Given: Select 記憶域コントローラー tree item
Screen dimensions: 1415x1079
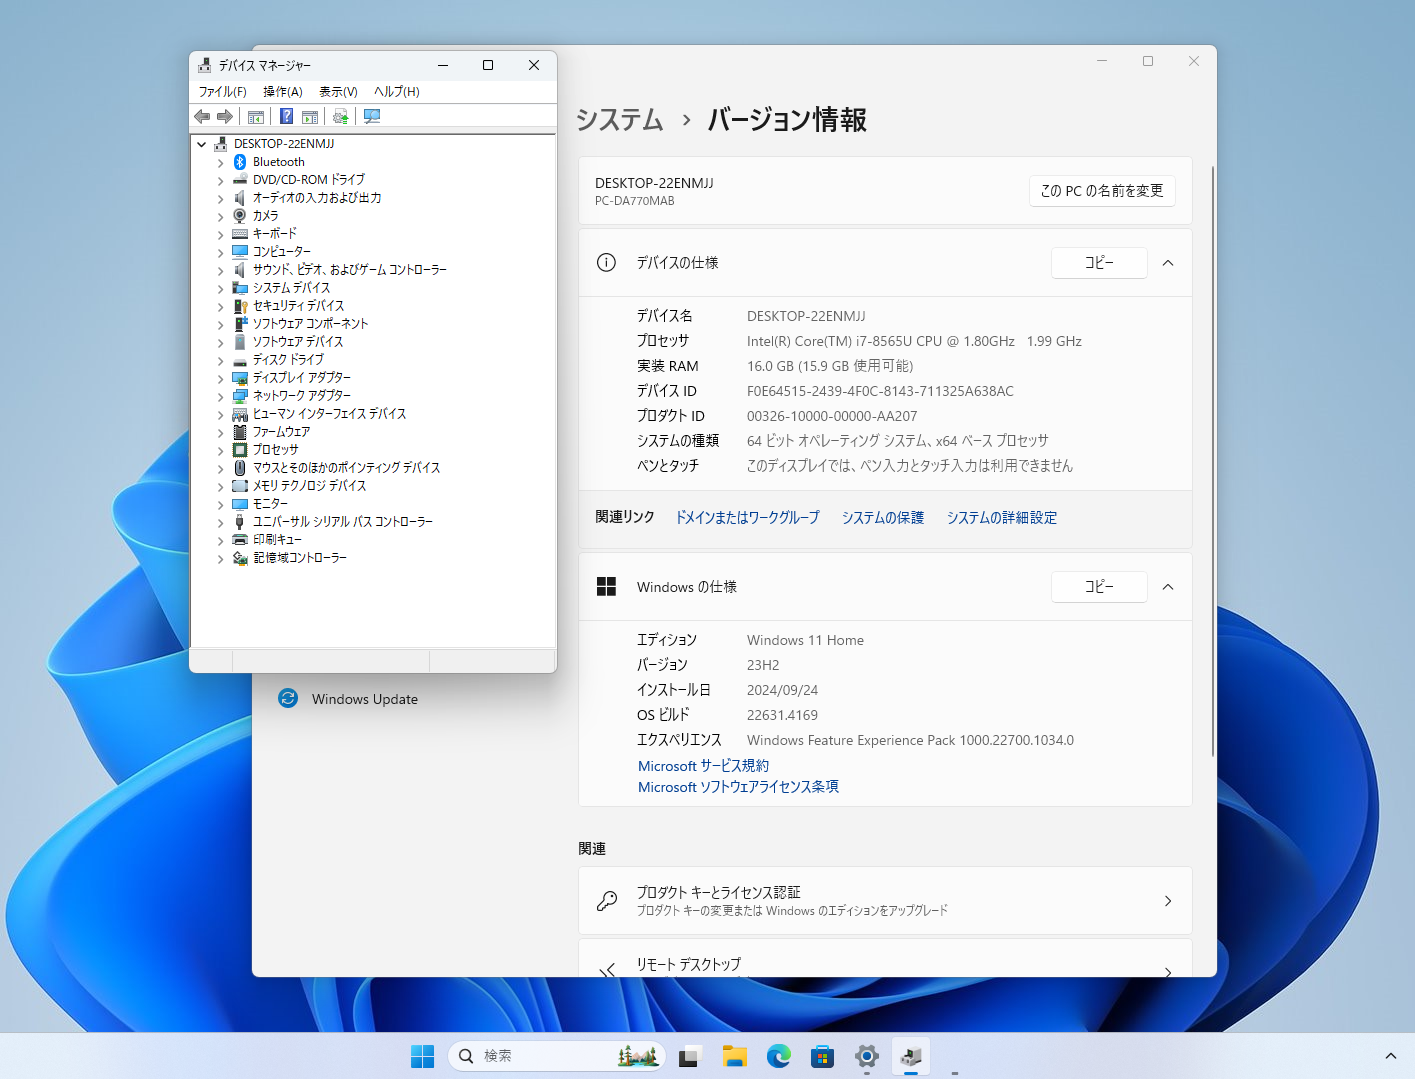Looking at the screenshot, I should coord(300,558).
